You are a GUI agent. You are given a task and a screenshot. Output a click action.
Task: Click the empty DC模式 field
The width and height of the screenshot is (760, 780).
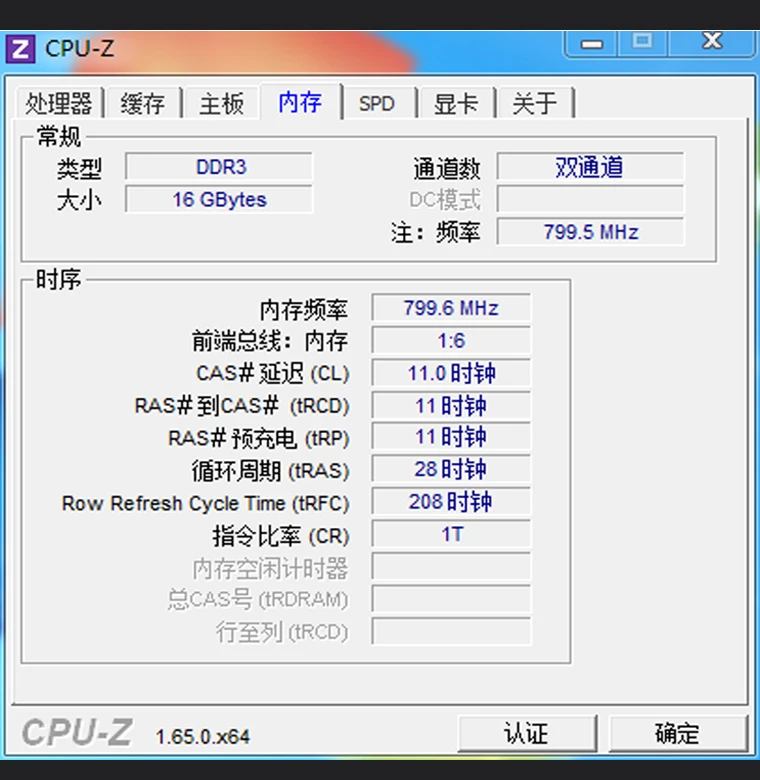tap(590, 199)
